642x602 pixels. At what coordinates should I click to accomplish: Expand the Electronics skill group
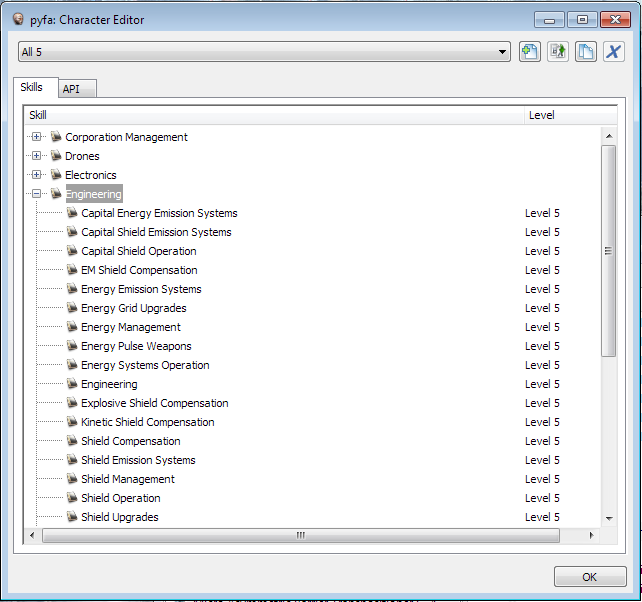coord(36,175)
